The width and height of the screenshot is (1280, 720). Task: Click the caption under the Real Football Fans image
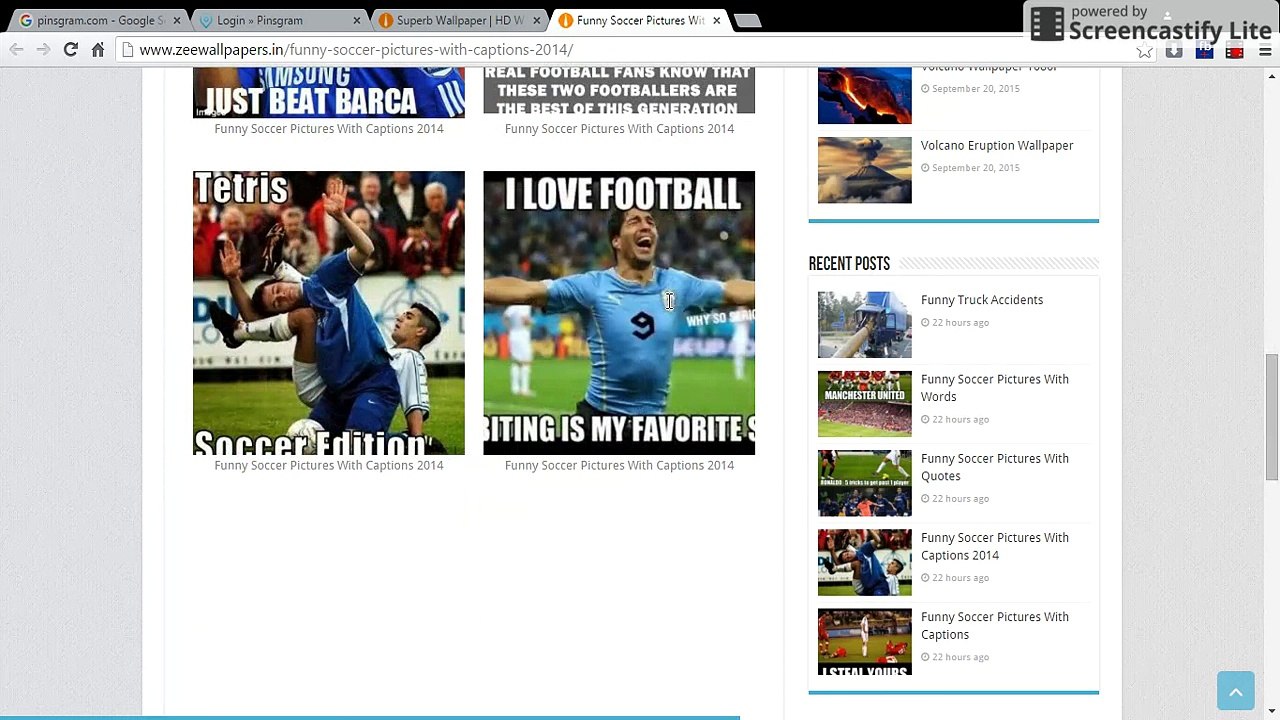tap(619, 128)
